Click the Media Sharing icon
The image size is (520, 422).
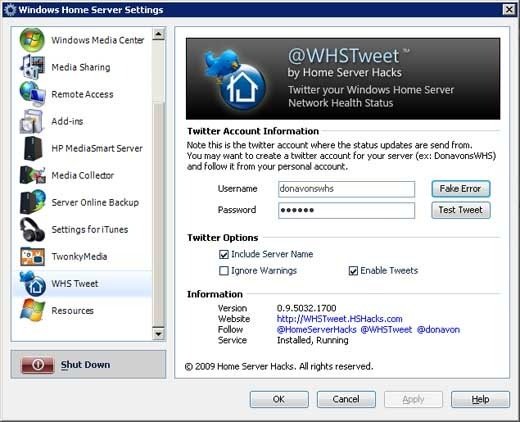click(32, 67)
